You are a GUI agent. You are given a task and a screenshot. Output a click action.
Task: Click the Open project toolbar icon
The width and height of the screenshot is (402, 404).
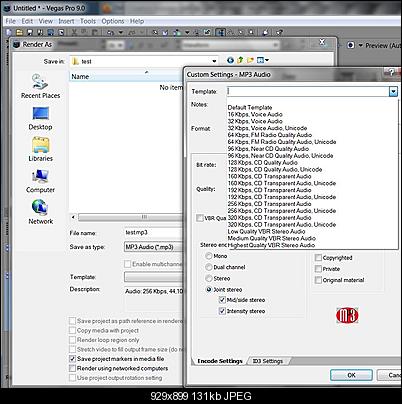[x=19, y=32]
